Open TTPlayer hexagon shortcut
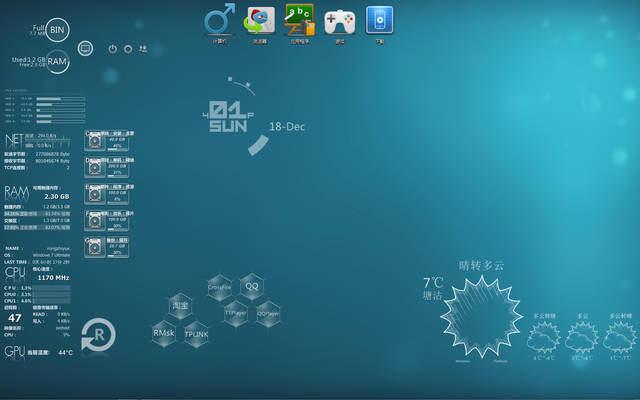 point(235,312)
